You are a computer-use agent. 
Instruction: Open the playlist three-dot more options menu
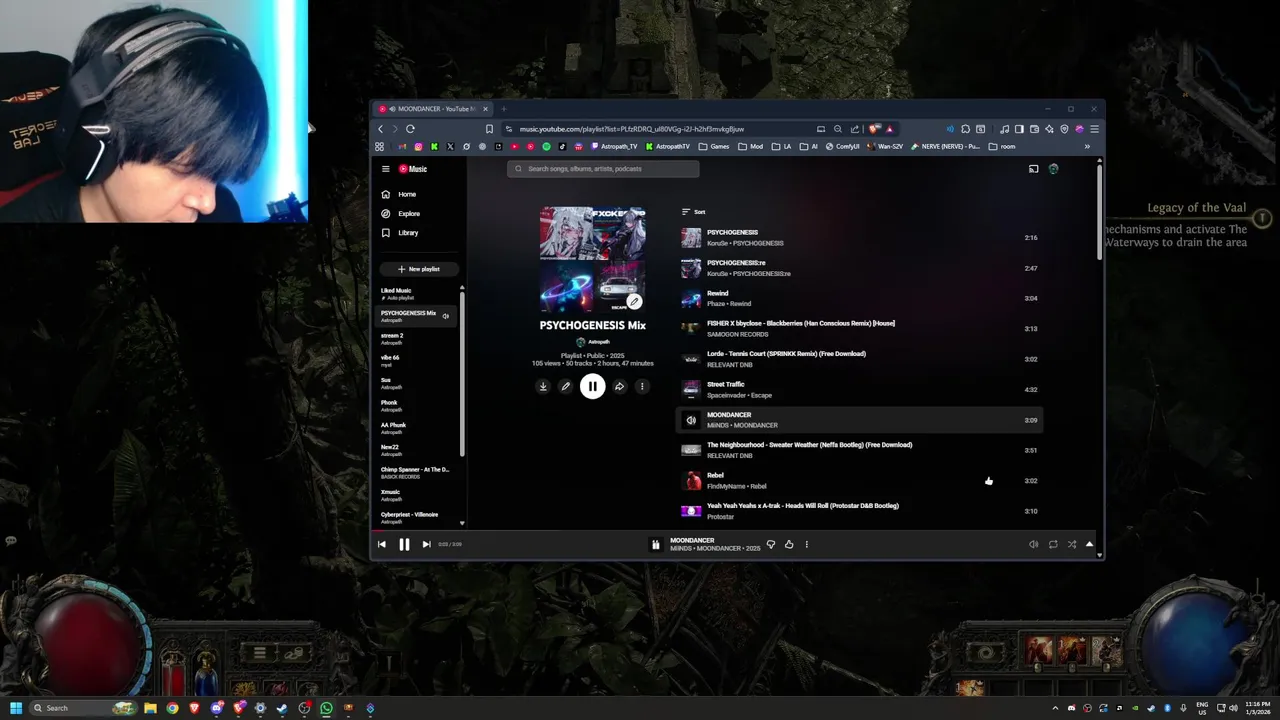(642, 386)
